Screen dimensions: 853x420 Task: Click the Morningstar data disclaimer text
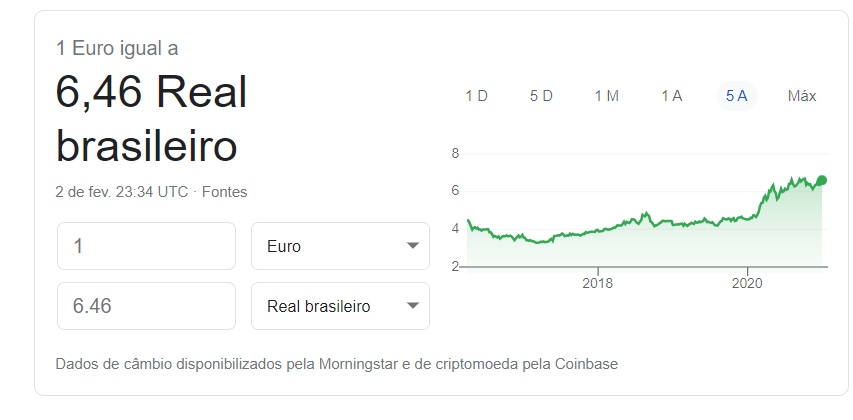337,363
